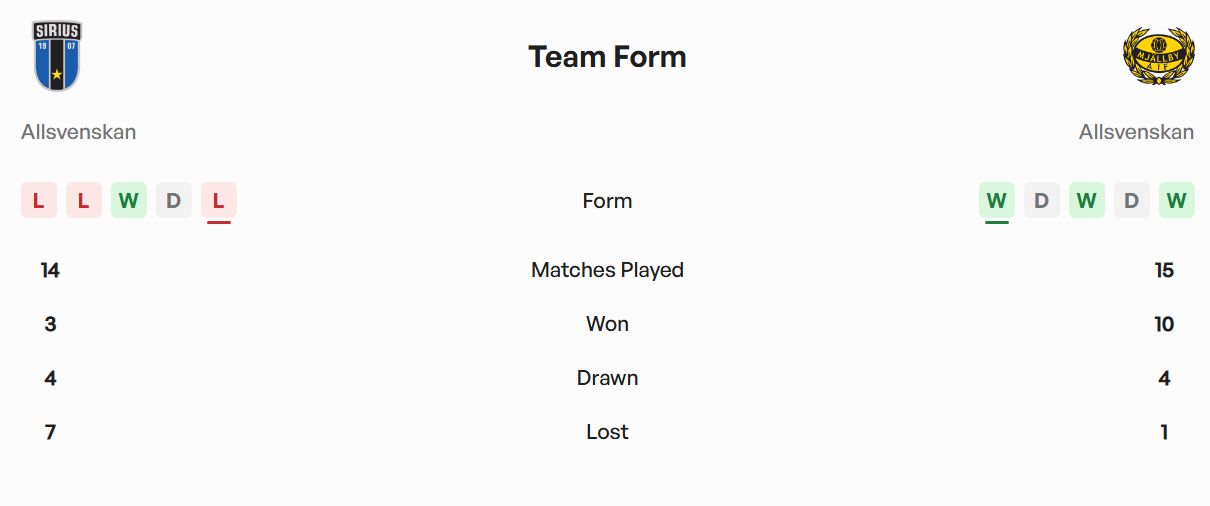Click Sirius's 7 lost value

tap(50, 432)
